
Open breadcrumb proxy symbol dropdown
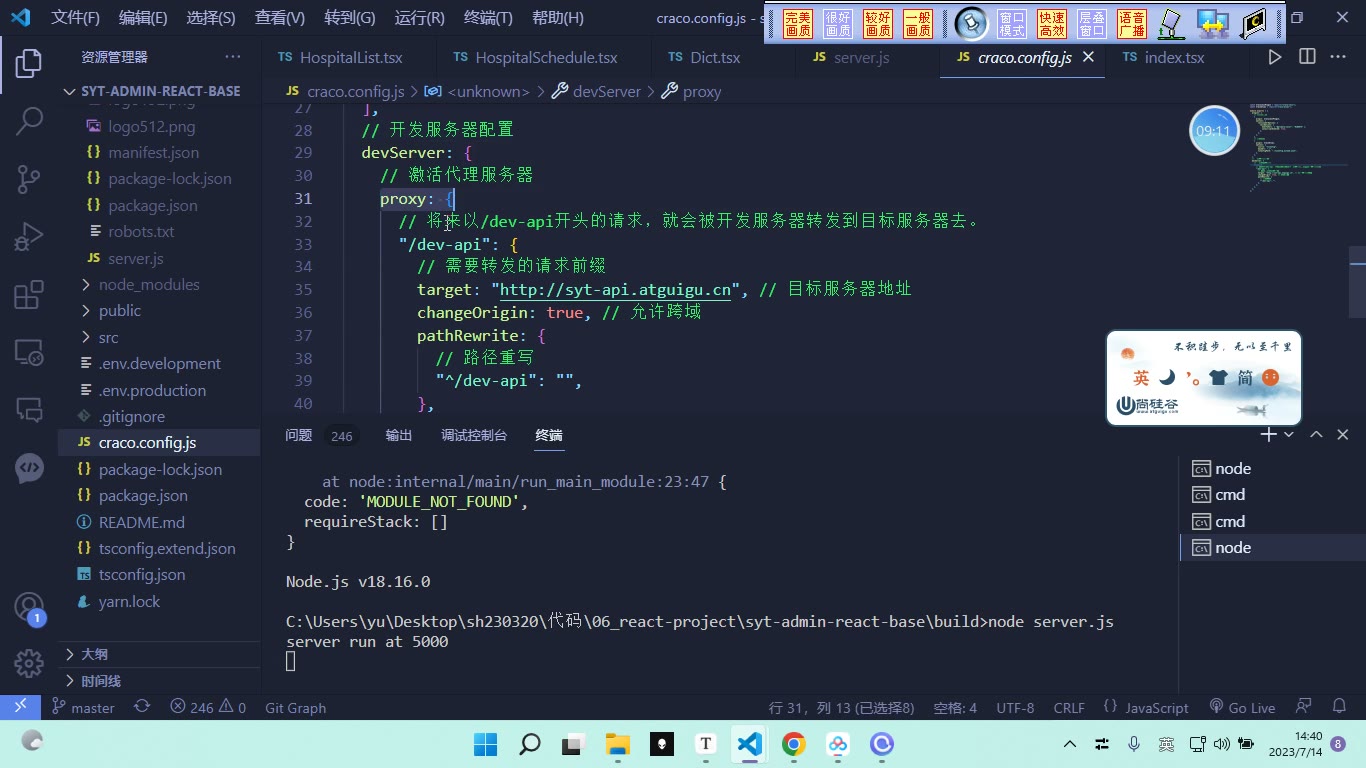691,91
